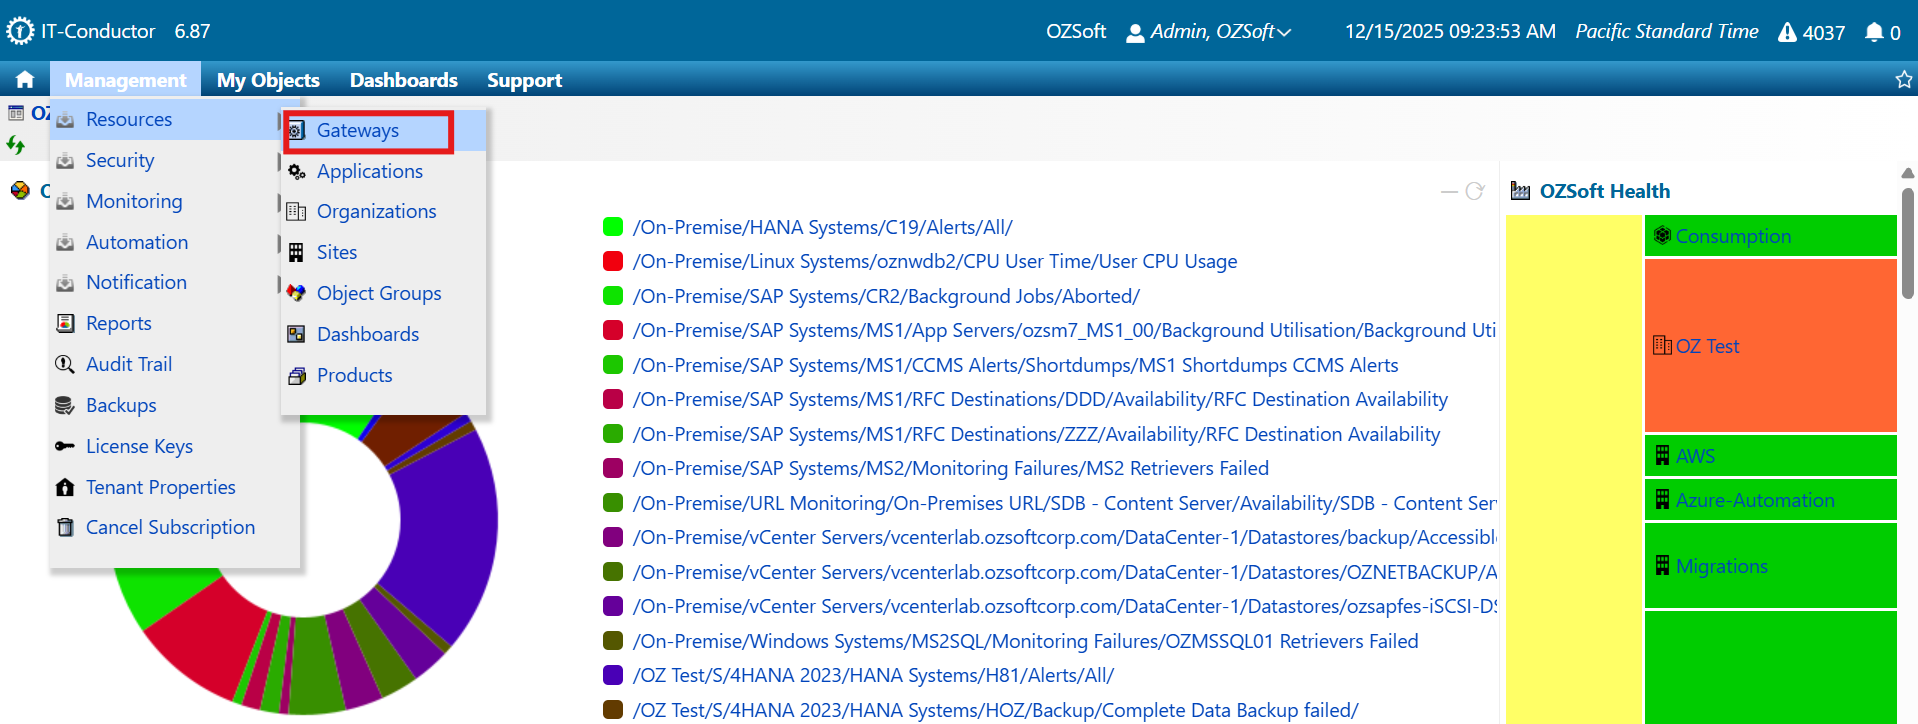This screenshot has height=724, width=1918.
Task: Click the green sync arrows icon
Action: click(x=16, y=145)
